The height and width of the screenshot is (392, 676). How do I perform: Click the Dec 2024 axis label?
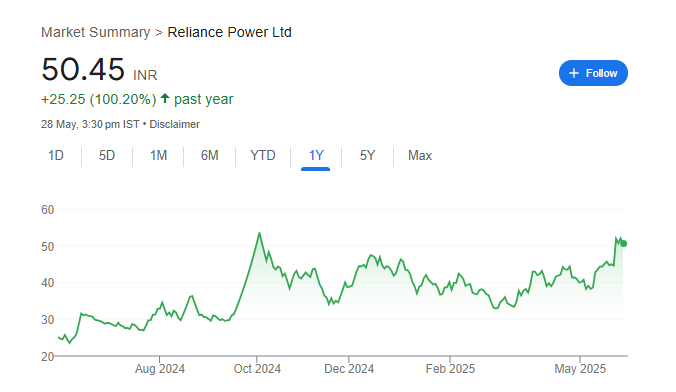pyautogui.click(x=349, y=369)
